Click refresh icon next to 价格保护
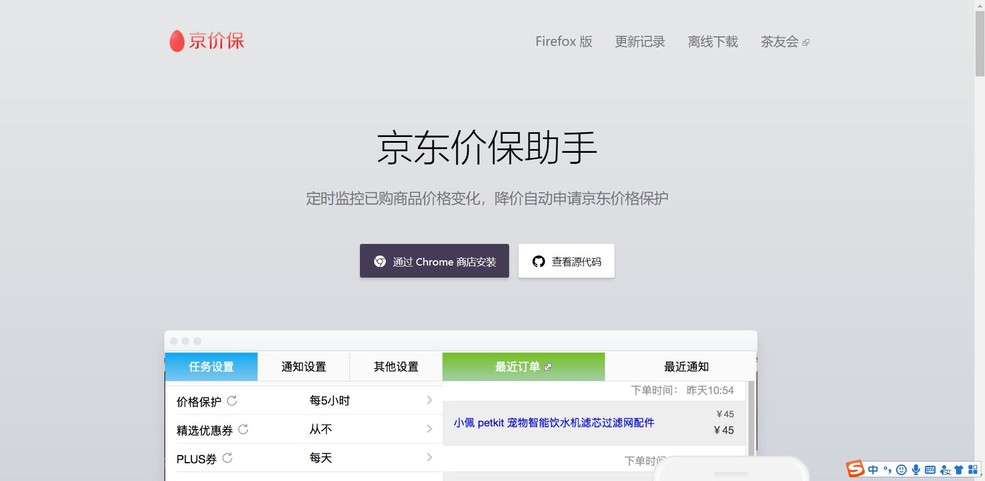Viewport: 985px width, 481px height. [x=231, y=401]
